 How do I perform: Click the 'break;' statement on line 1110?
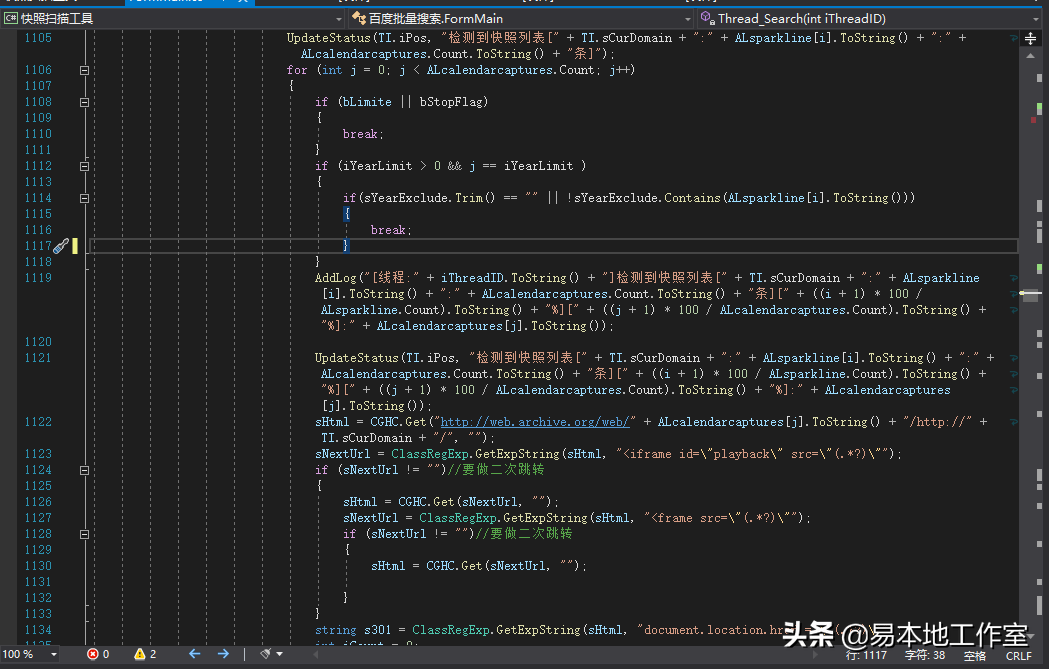[363, 134]
